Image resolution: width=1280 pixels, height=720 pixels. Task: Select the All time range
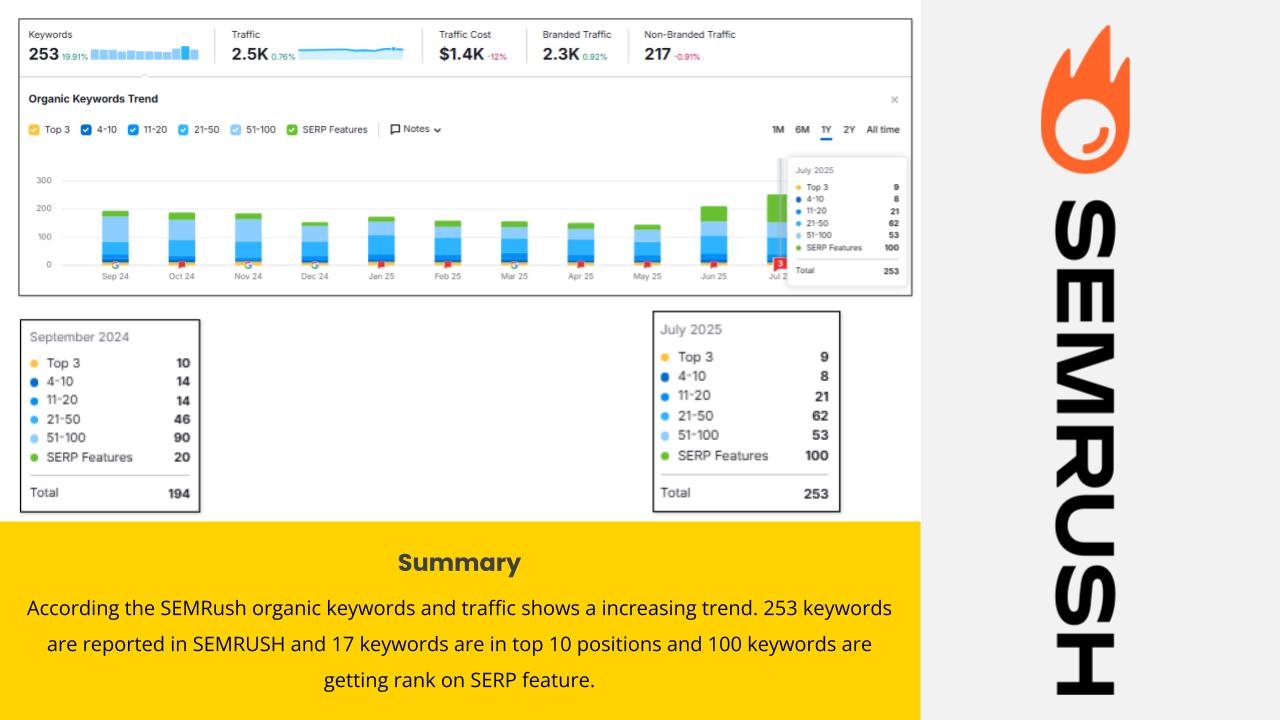click(x=882, y=130)
